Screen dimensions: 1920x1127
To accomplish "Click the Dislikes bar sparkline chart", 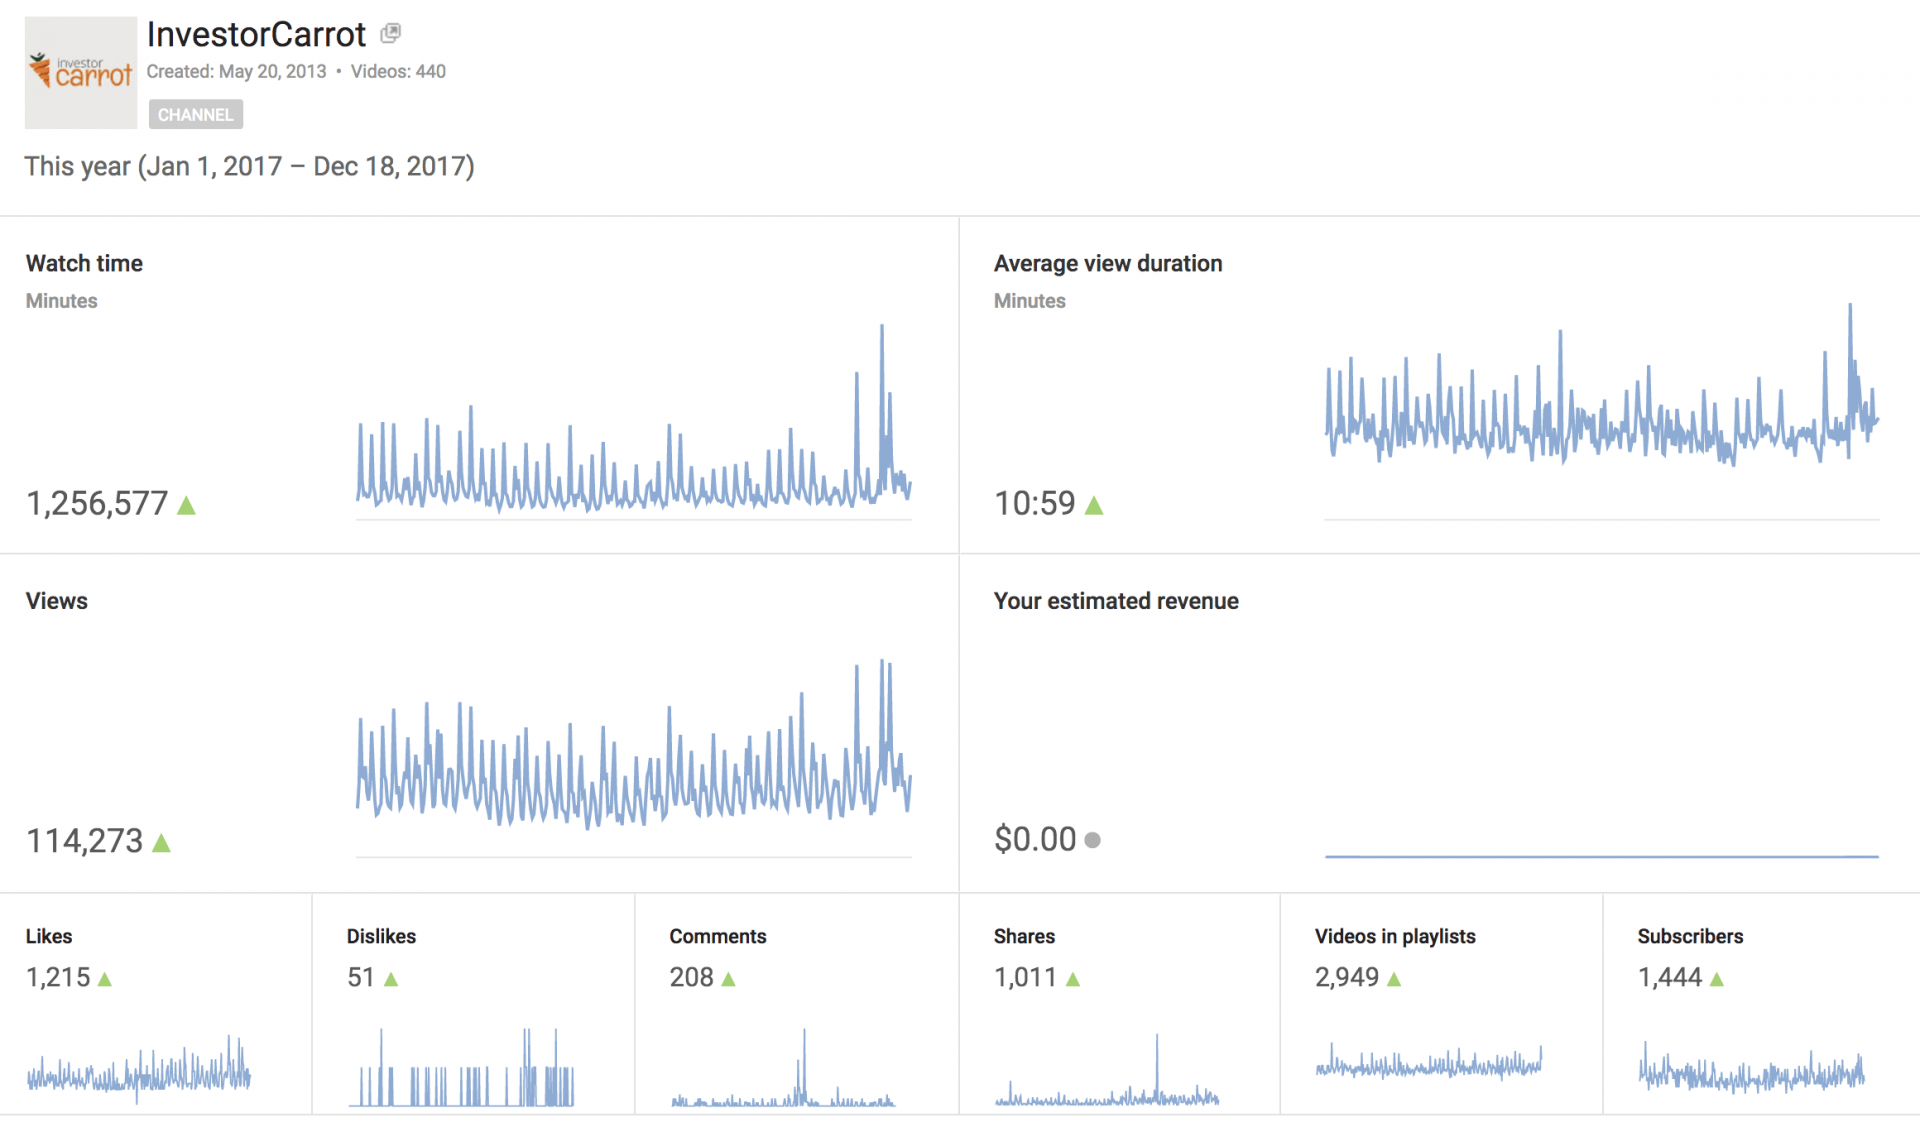I will coord(461,1067).
